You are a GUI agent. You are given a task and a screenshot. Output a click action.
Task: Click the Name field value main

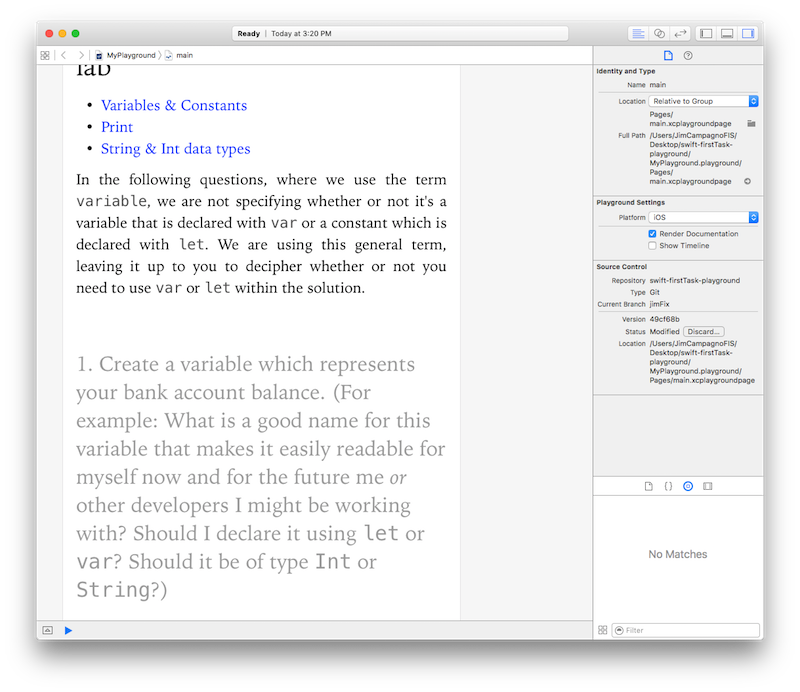(658, 85)
